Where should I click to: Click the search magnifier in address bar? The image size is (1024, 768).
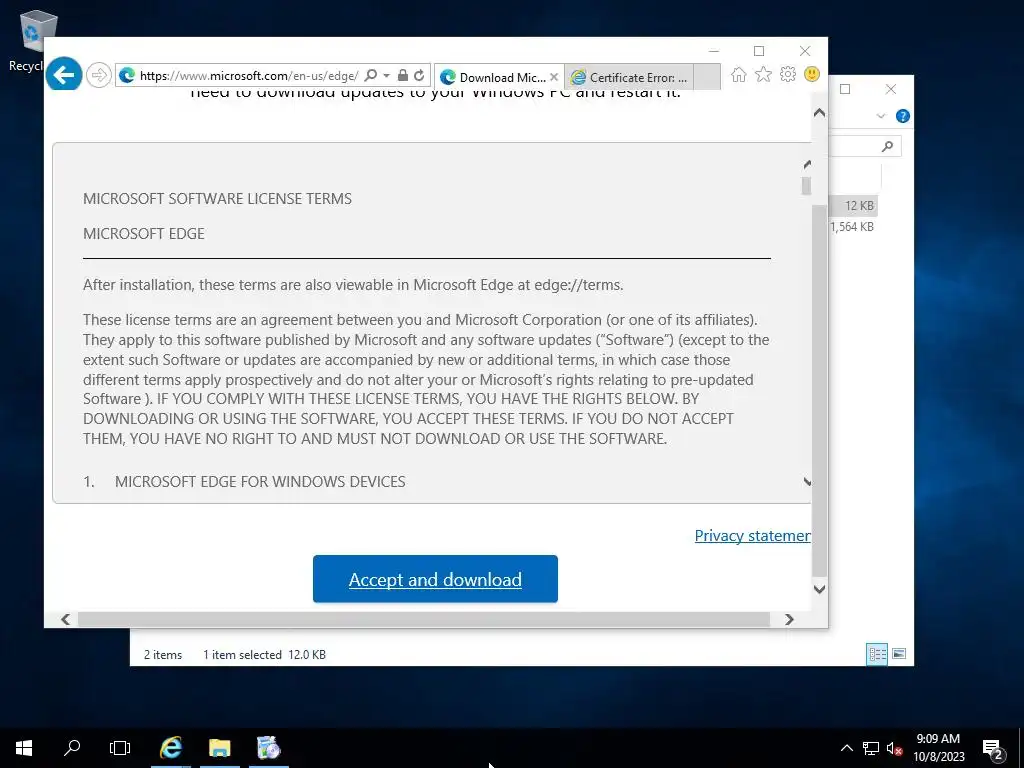(x=370, y=75)
